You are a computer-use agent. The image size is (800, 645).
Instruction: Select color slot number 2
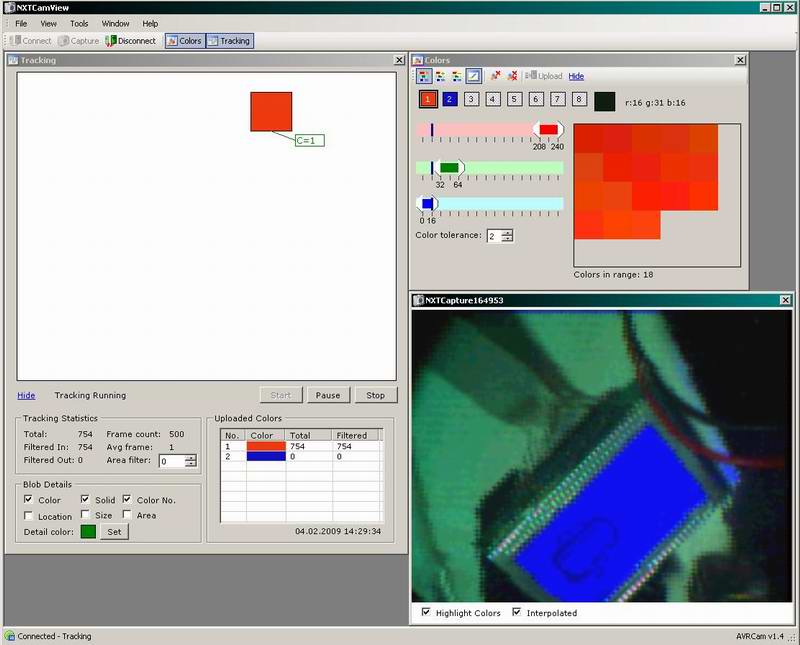[x=450, y=99]
